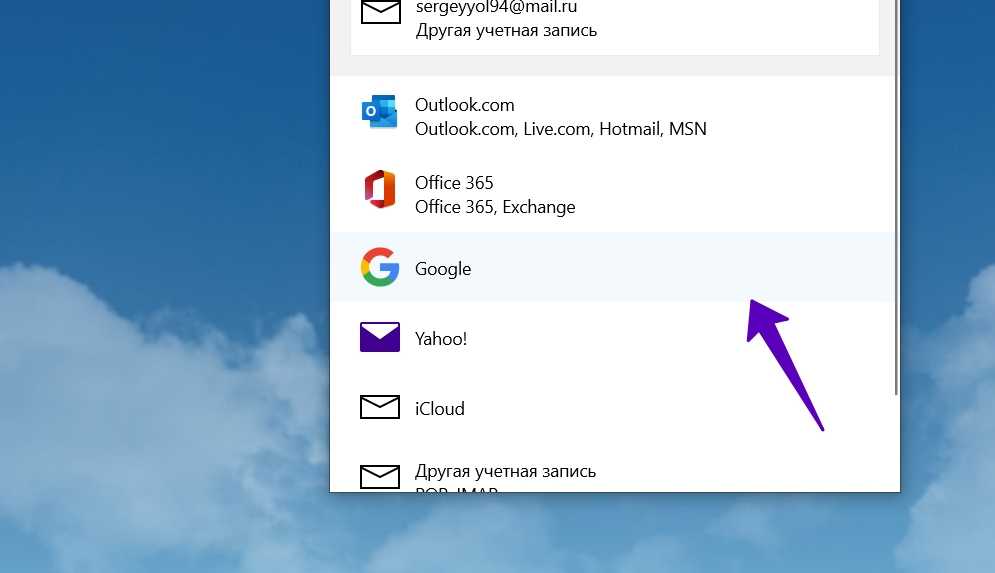Viewport: 995px width, 573px height.
Task: Click envelope icon next to sergeyyol94@mail.ru
Action: tap(379, 12)
